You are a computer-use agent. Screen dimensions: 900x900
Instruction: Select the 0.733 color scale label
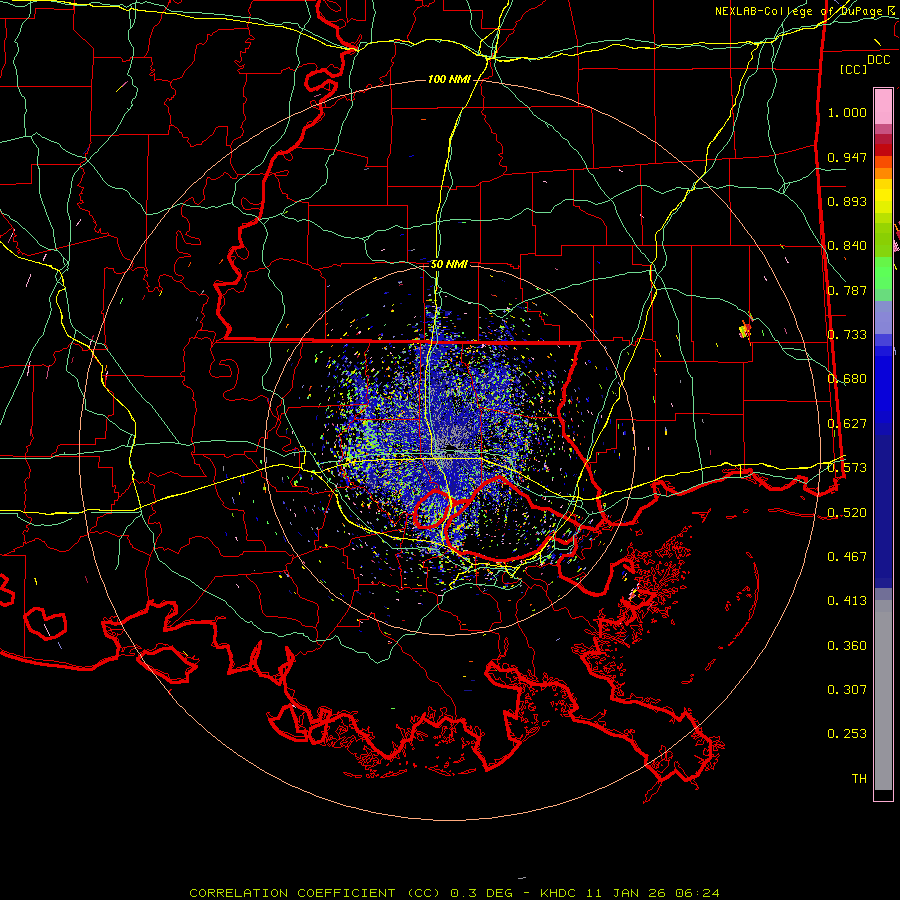[x=847, y=335]
